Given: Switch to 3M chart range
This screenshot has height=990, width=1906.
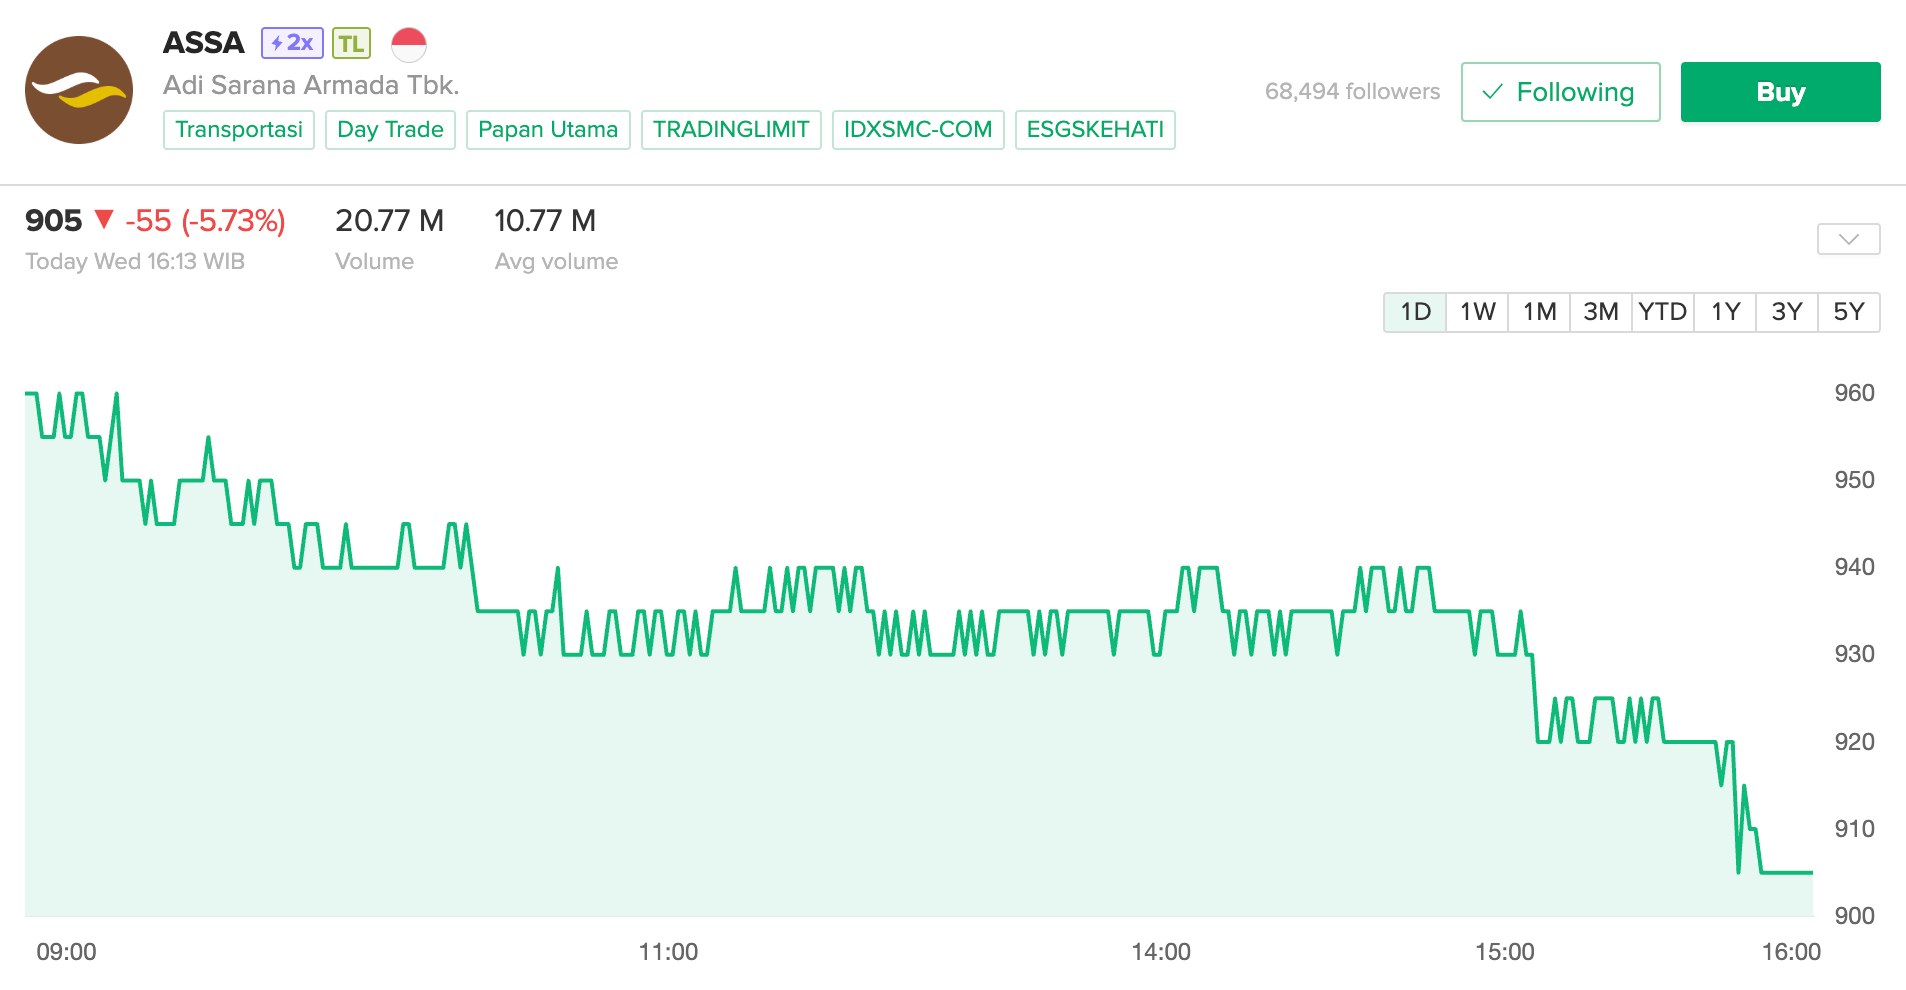Looking at the screenshot, I should coord(1601,312).
